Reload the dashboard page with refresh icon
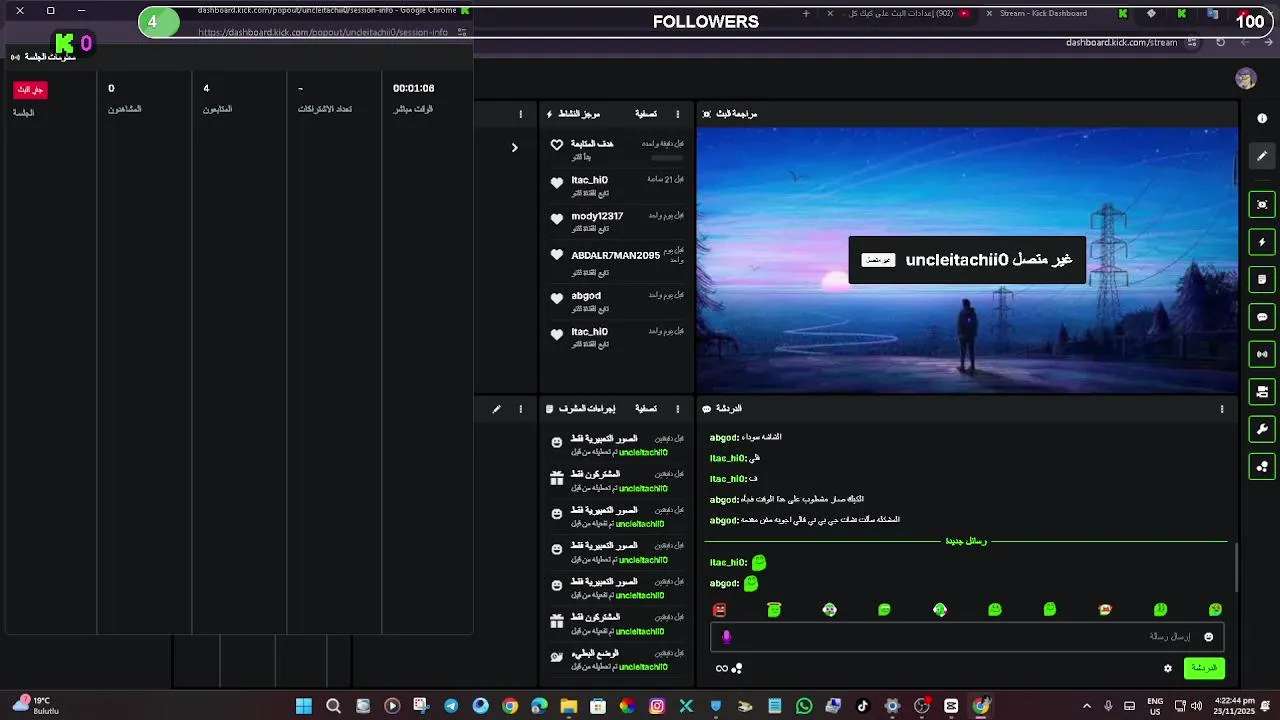The image size is (1280, 720). 1220,43
